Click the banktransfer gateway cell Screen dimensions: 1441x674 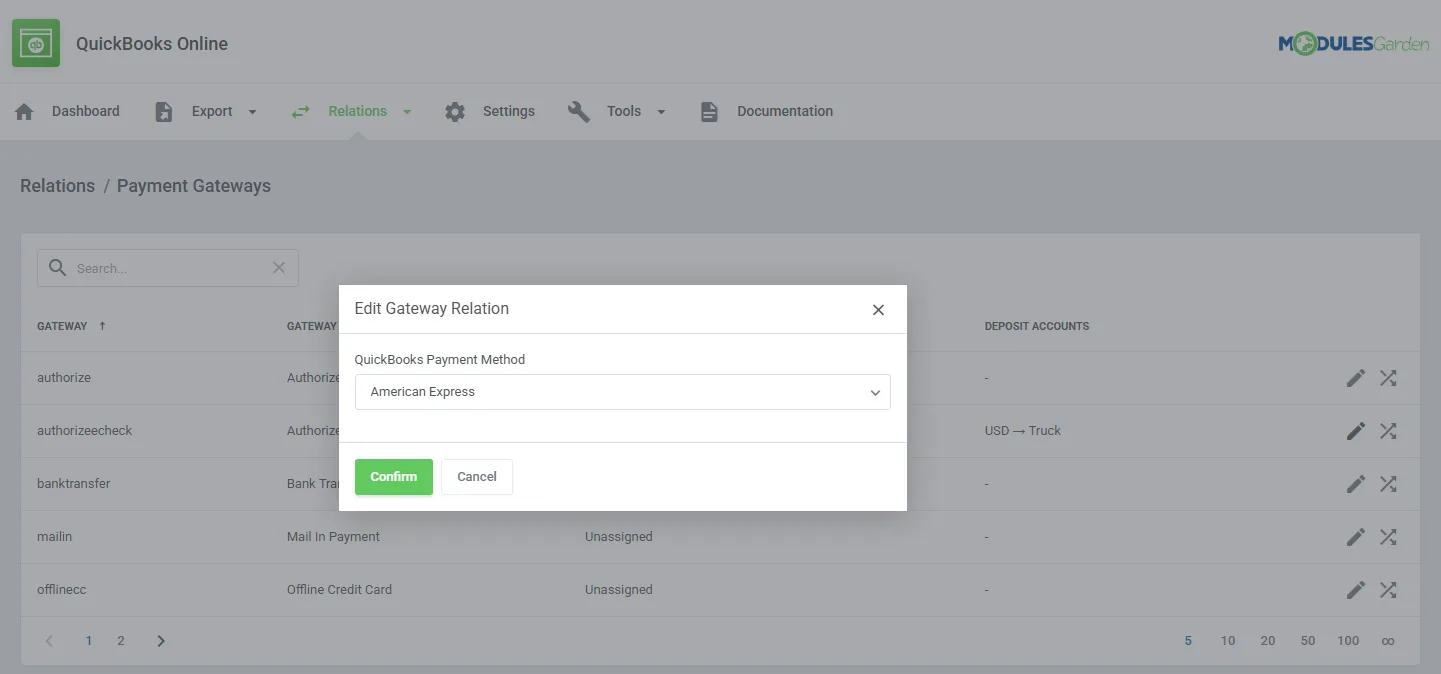[x=74, y=484]
